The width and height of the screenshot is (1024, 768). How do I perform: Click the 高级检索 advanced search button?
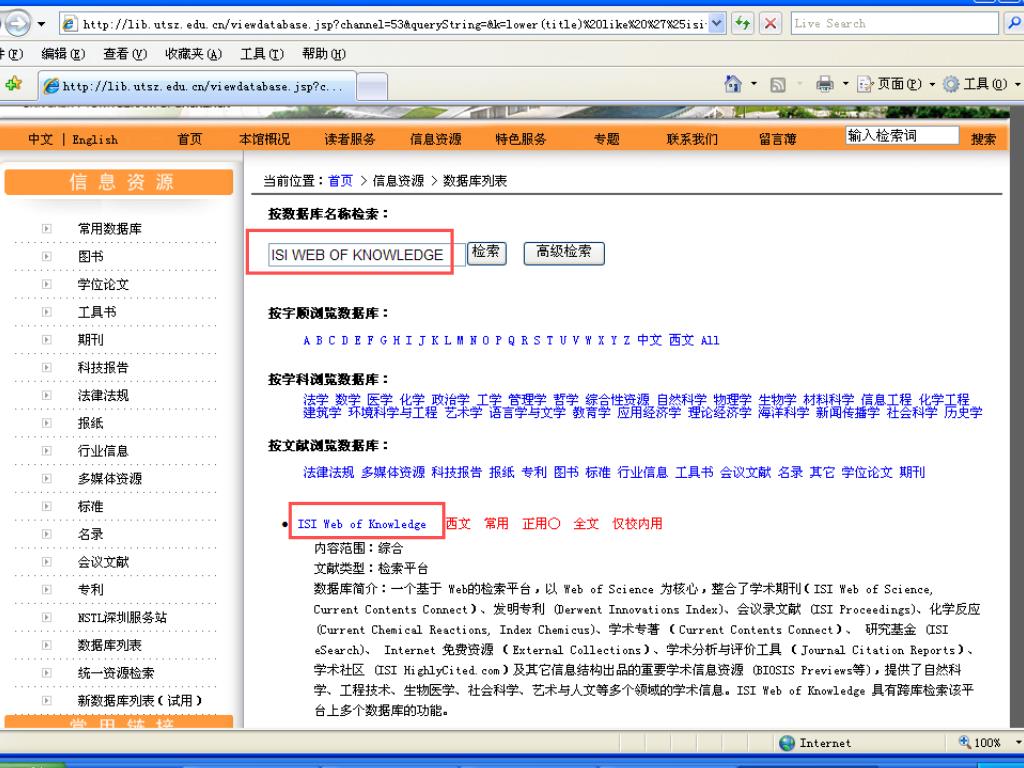564,252
